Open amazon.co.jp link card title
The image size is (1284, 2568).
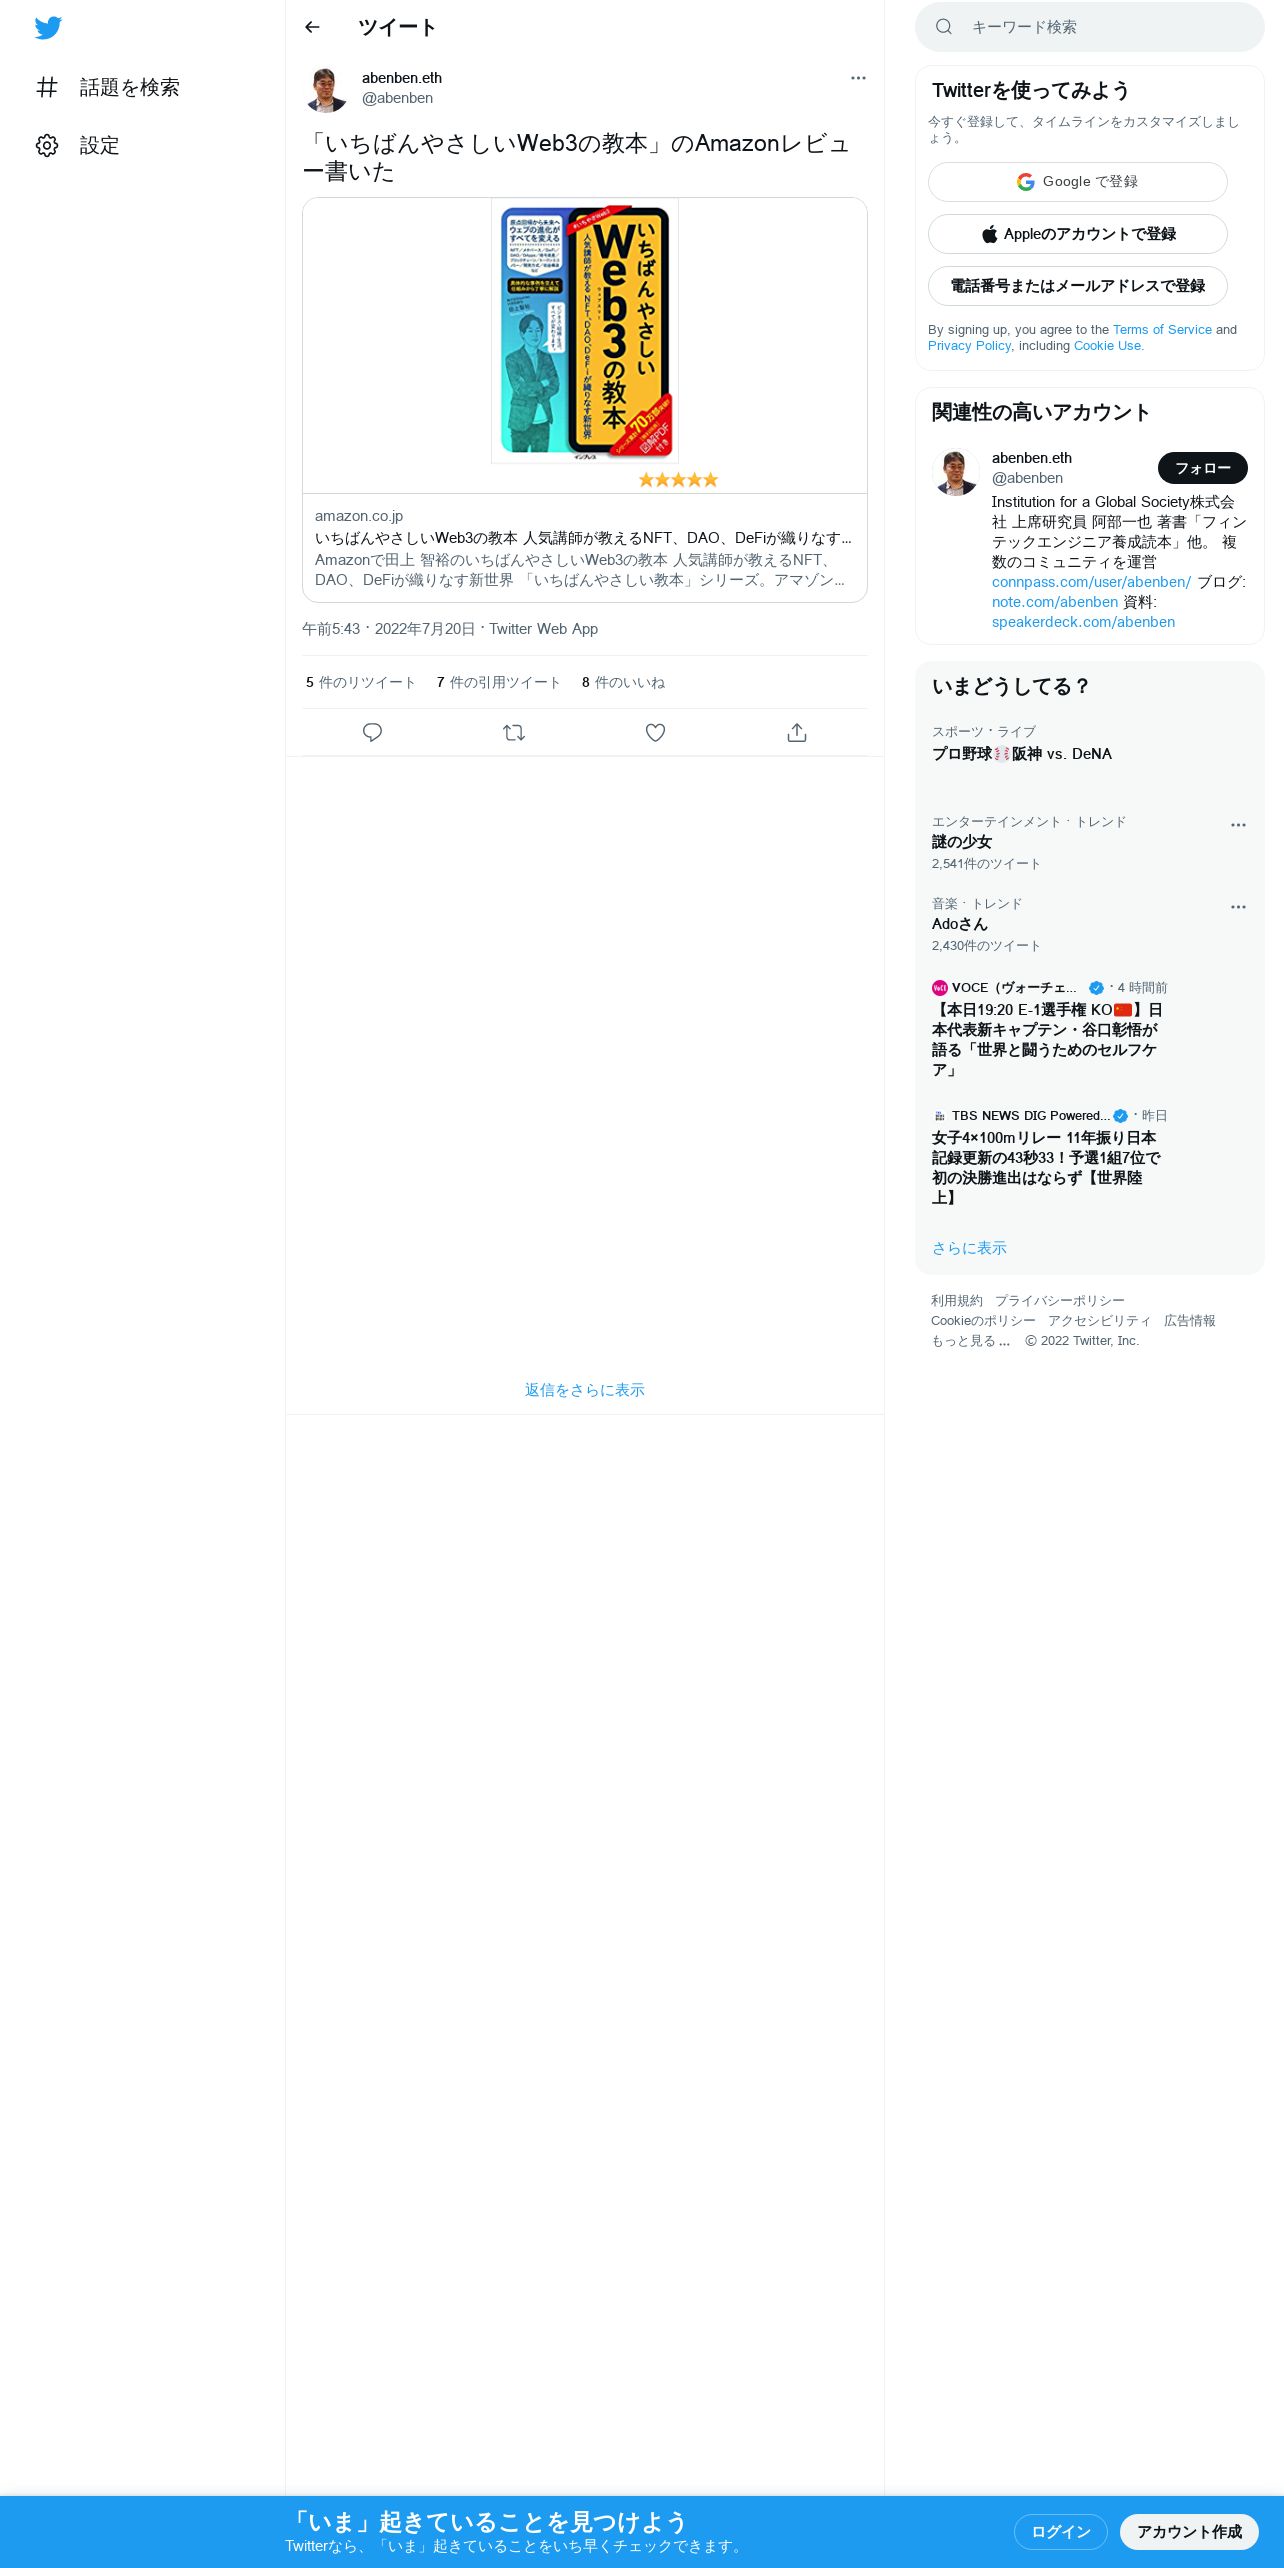583,538
